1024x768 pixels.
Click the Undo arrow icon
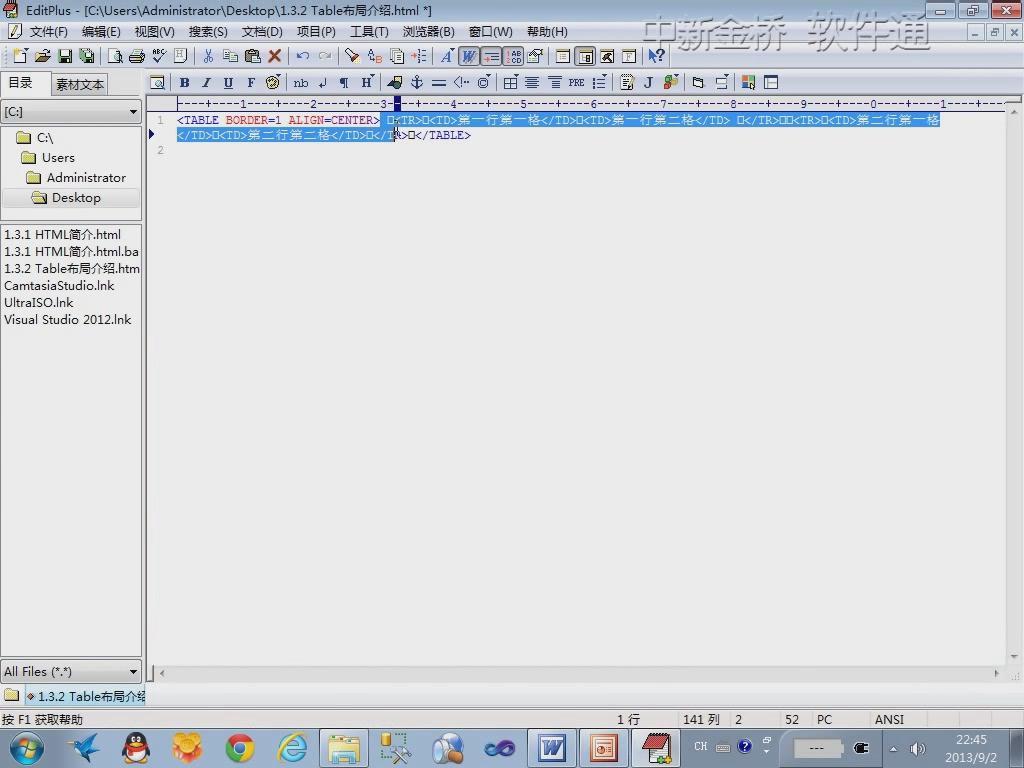(302, 56)
